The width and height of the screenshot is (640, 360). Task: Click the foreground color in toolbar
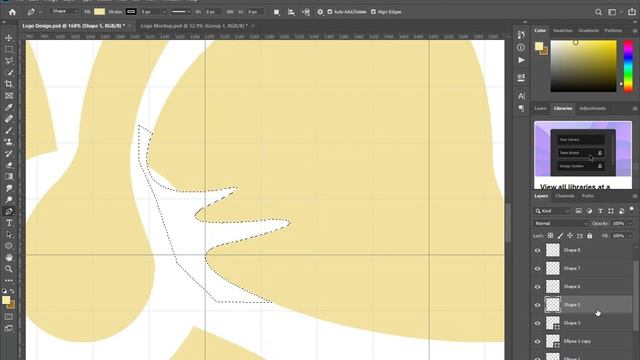click(6, 300)
